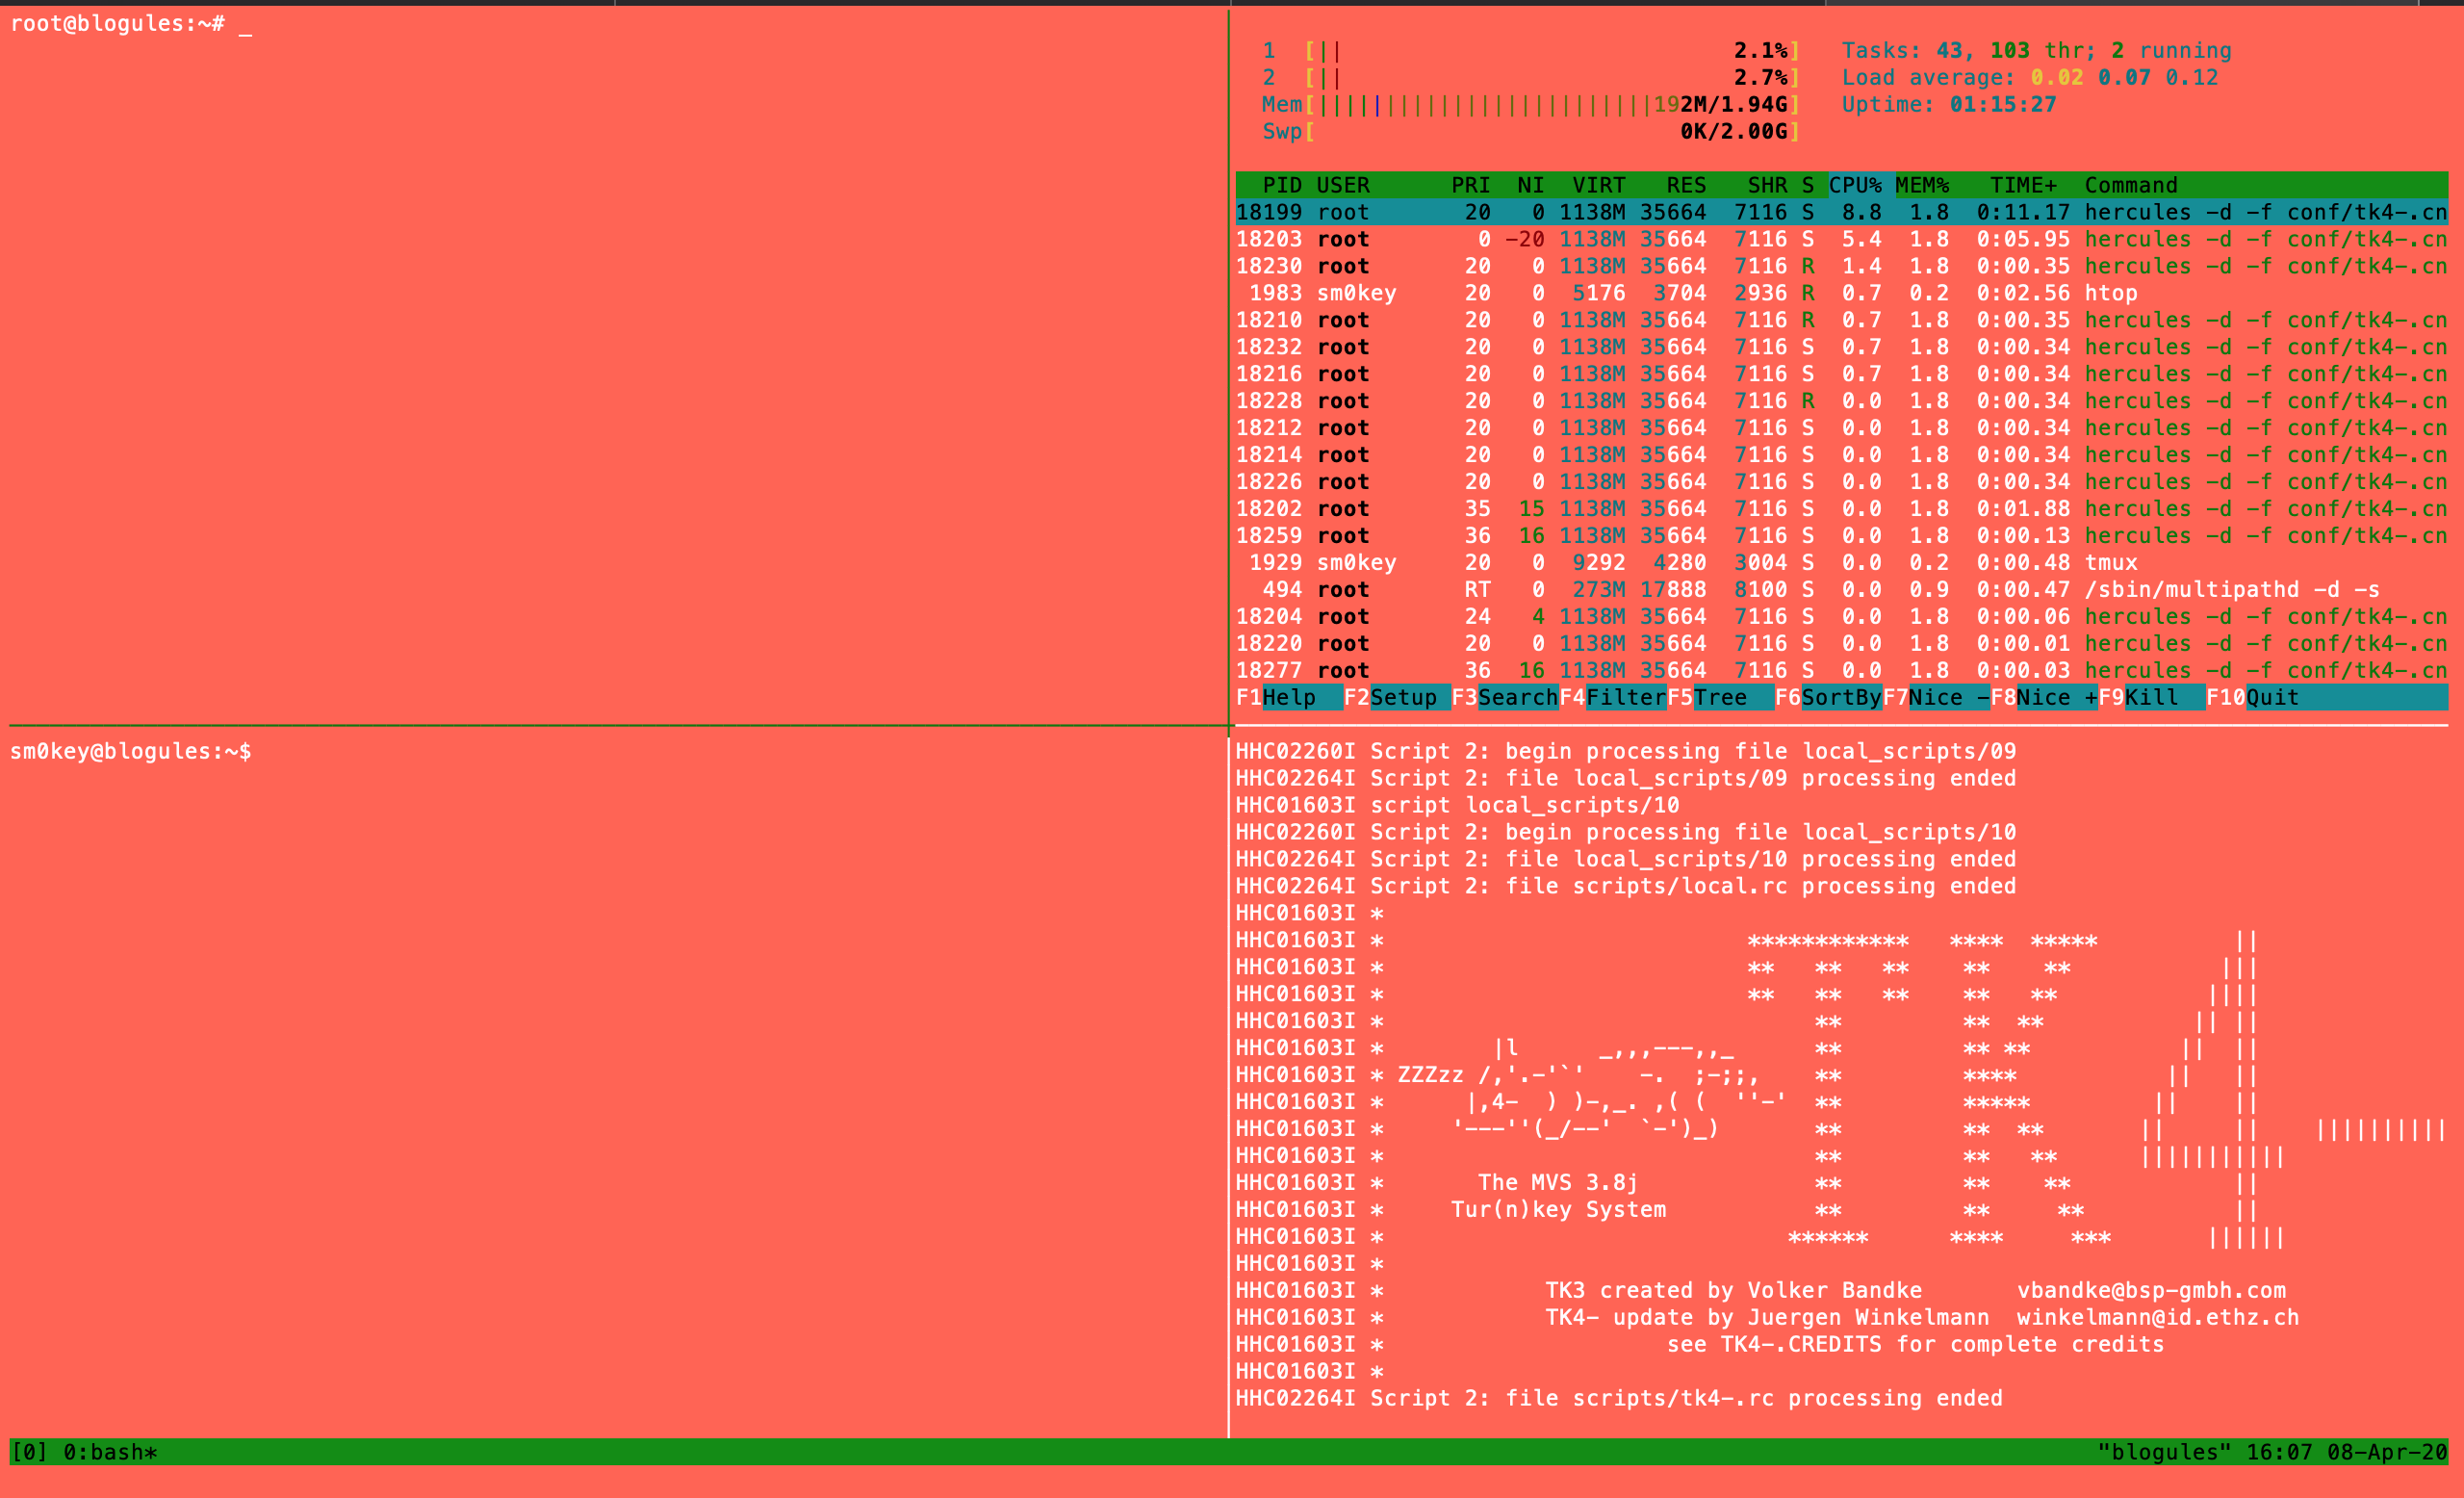Focus the sm0key@blogules shell prompt
2464x1498 pixels.
[x=131, y=752]
